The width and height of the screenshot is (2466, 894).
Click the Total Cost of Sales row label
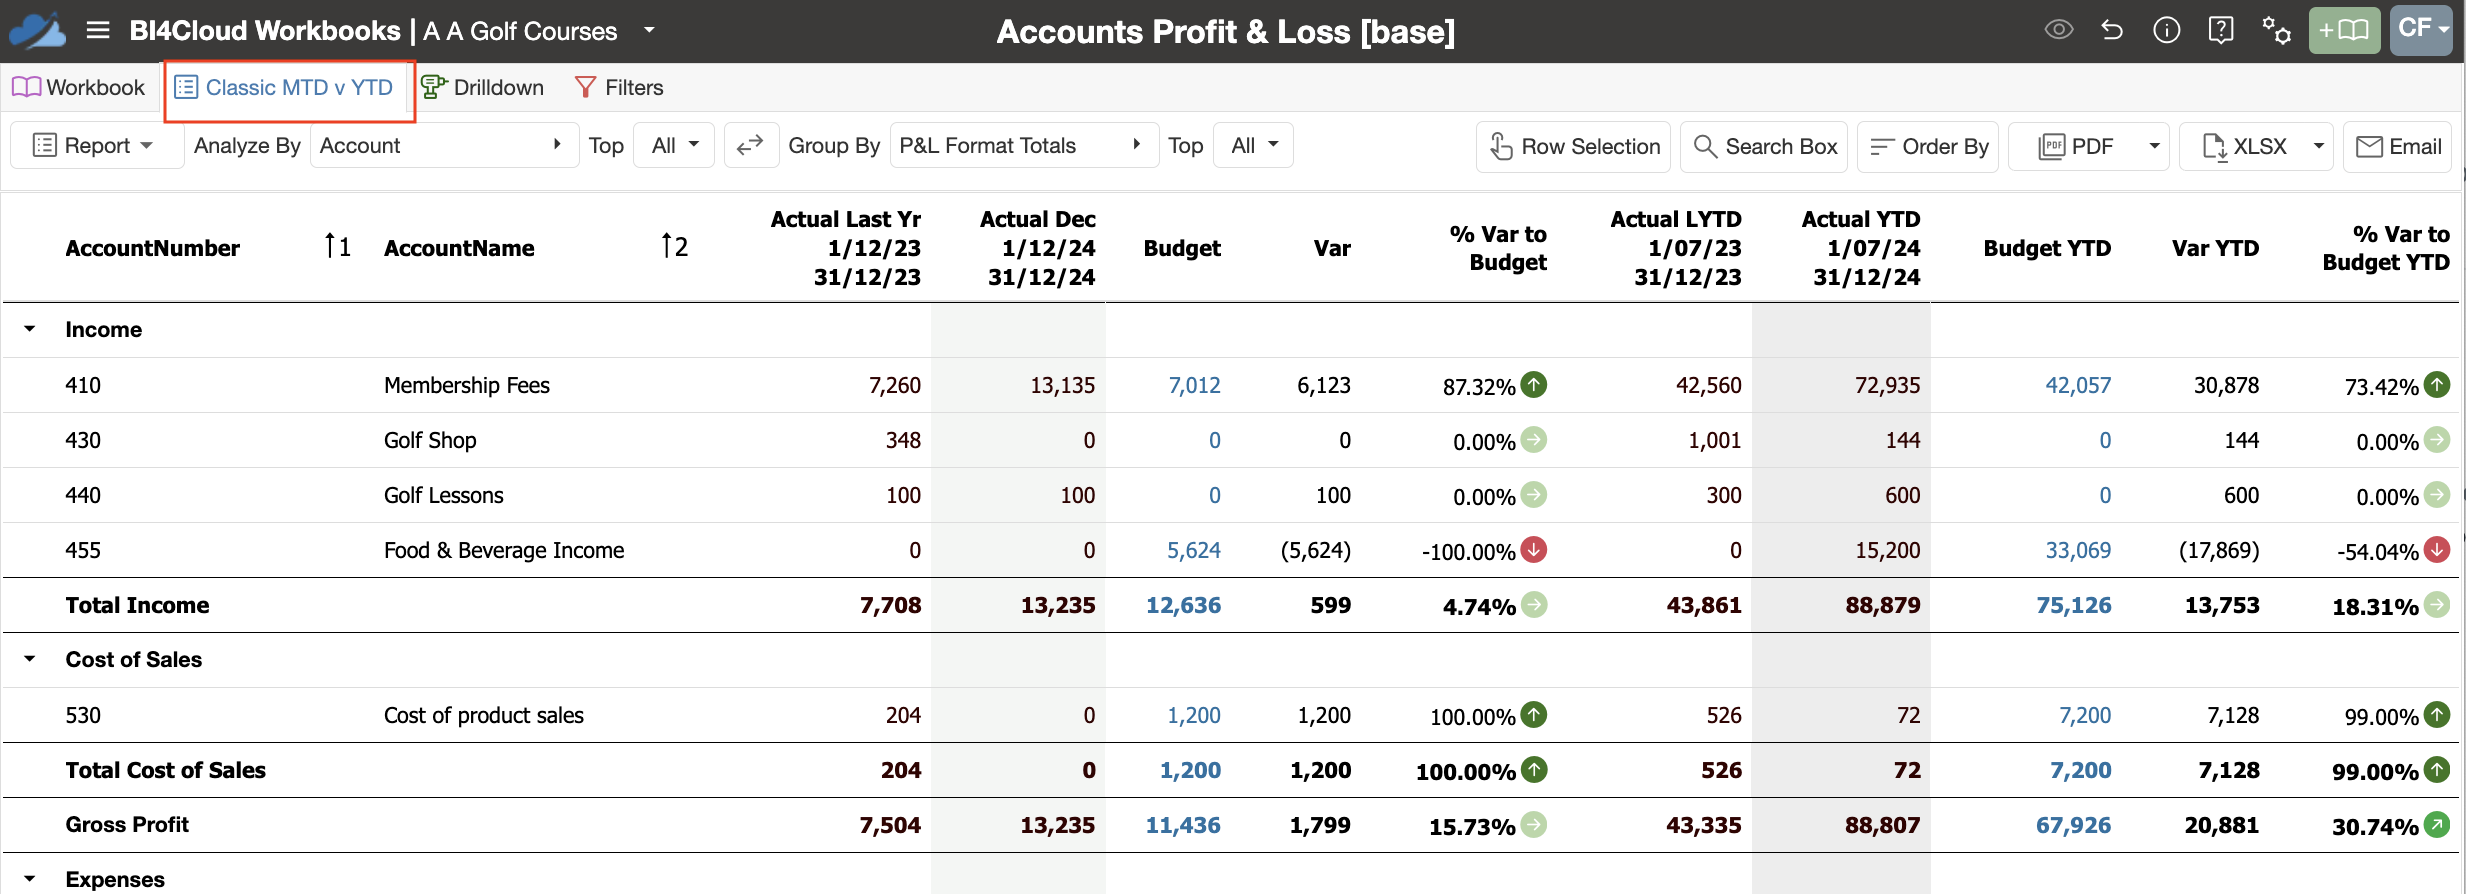coord(165,770)
